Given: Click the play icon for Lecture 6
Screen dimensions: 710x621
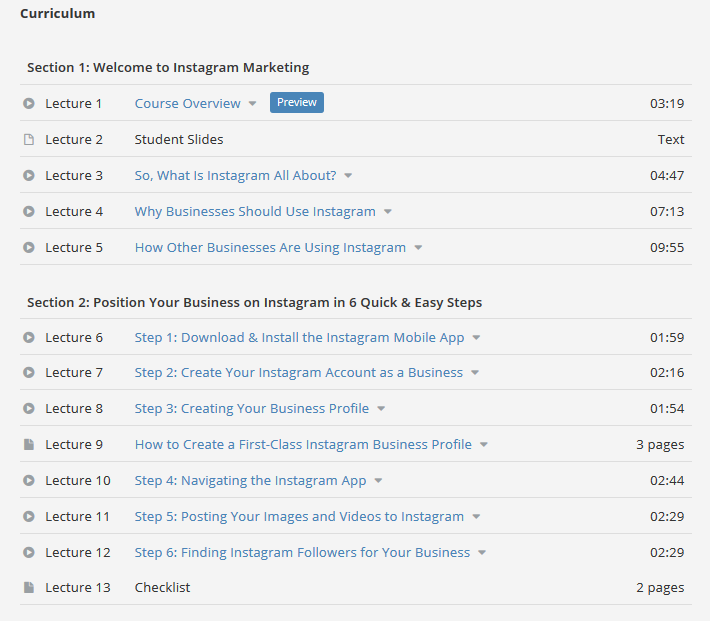Looking at the screenshot, I should [29, 337].
